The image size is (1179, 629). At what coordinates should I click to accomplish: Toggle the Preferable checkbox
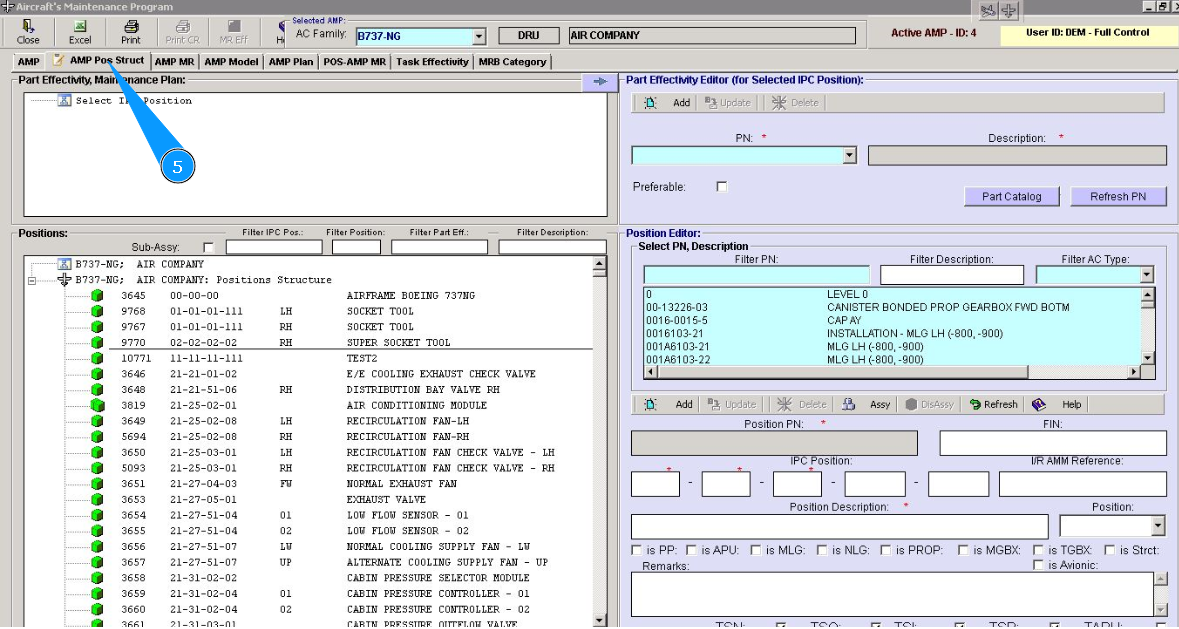(722, 187)
